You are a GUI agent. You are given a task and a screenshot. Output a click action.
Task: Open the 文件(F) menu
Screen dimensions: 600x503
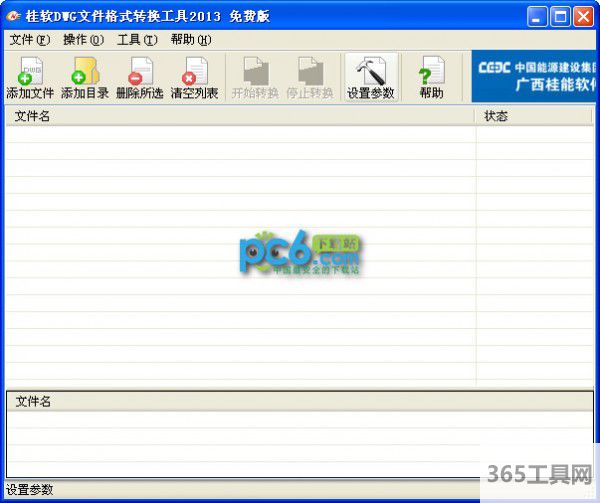coord(29,40)
